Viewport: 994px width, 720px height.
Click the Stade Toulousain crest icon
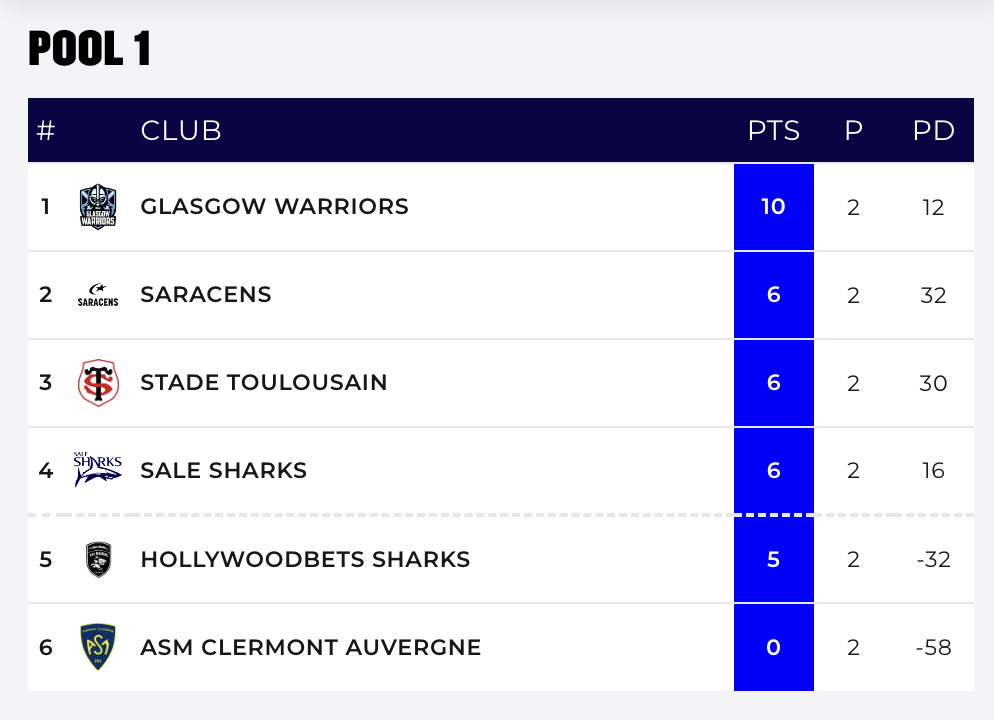click(x=98, y=383)
